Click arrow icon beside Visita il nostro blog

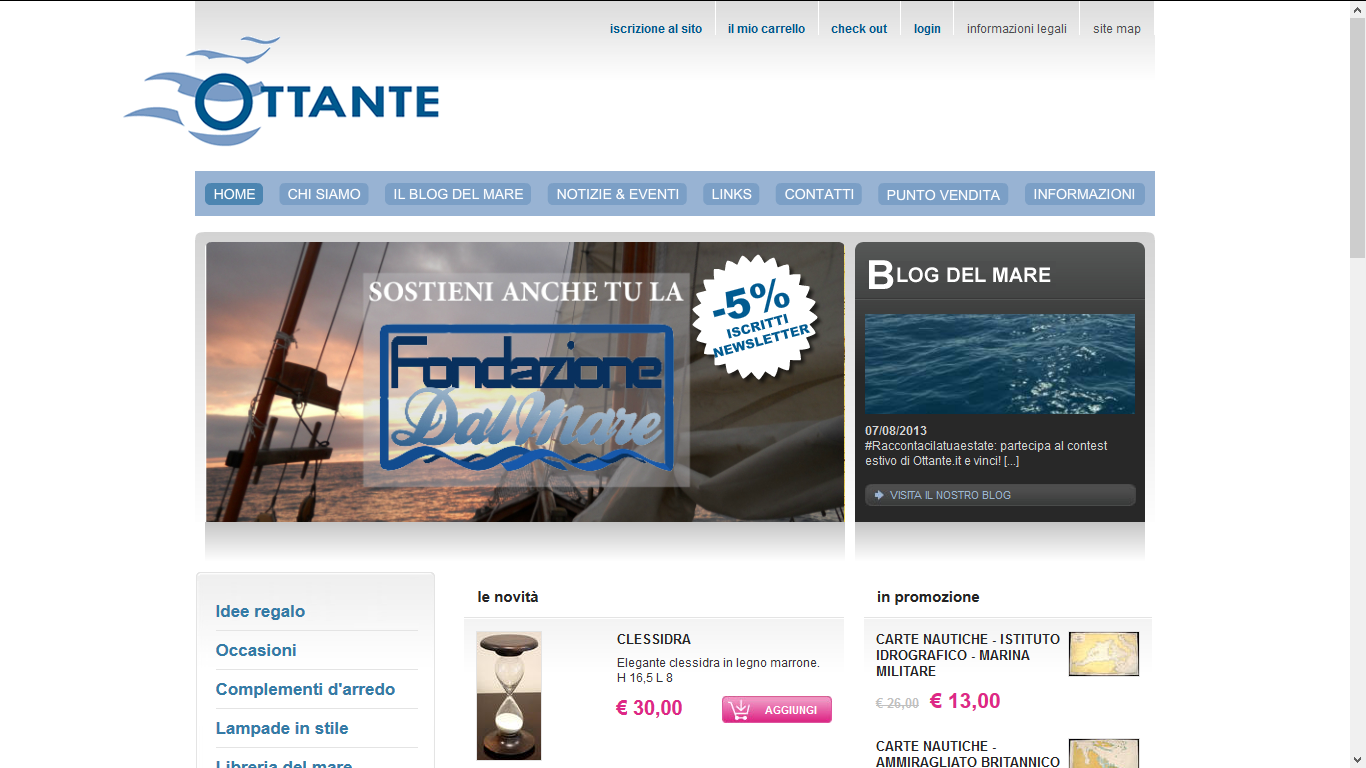879,495
